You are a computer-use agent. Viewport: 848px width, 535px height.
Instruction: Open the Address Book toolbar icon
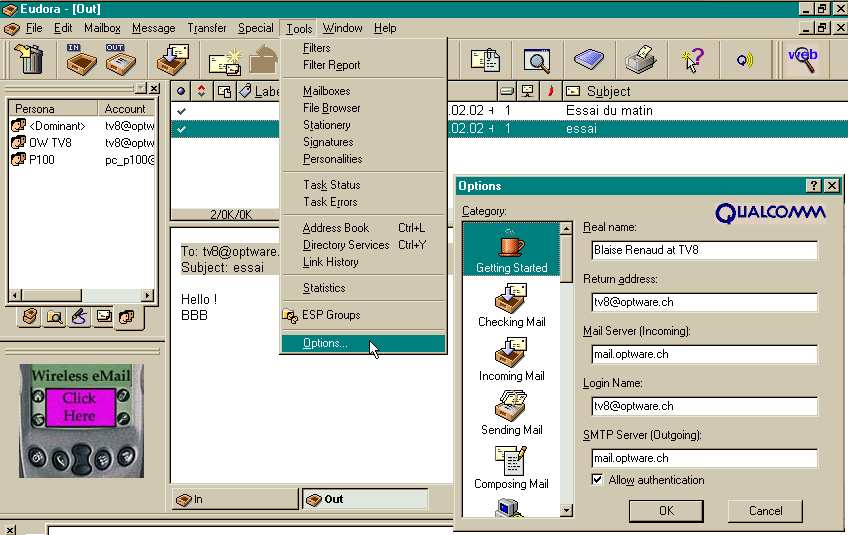(588, 59)
